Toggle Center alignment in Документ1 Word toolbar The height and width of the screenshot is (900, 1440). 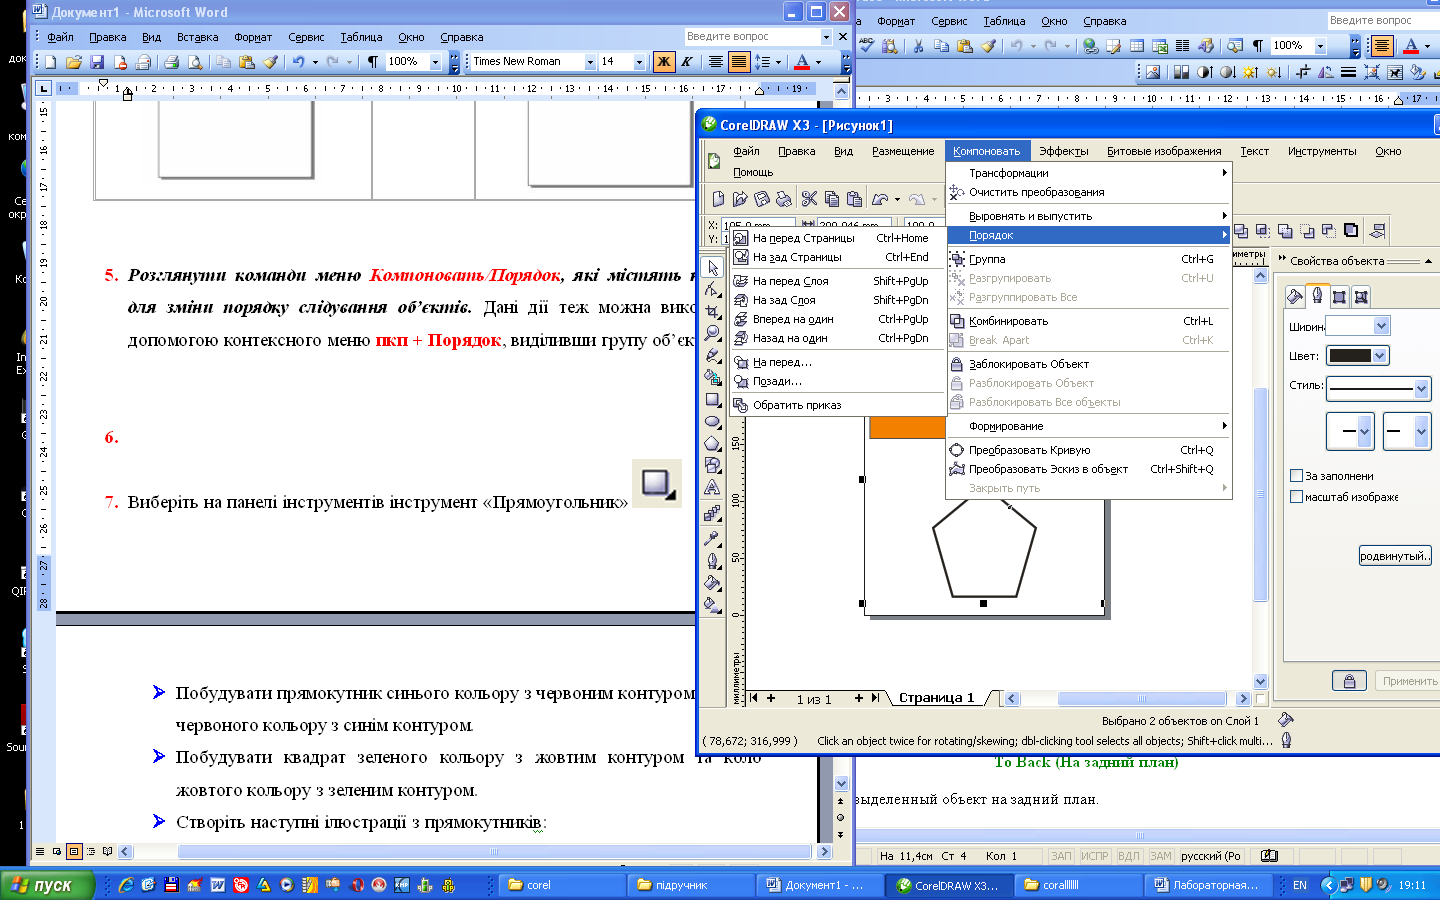click(715, 62)
